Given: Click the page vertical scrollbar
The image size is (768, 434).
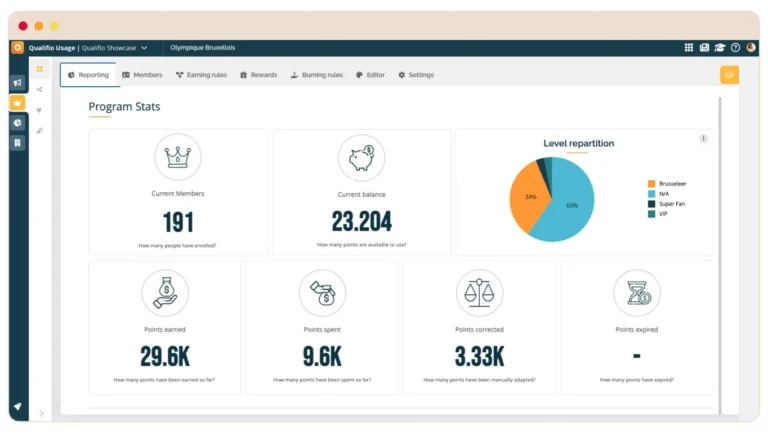Looking at the screenshot, I should click(720, 255).
